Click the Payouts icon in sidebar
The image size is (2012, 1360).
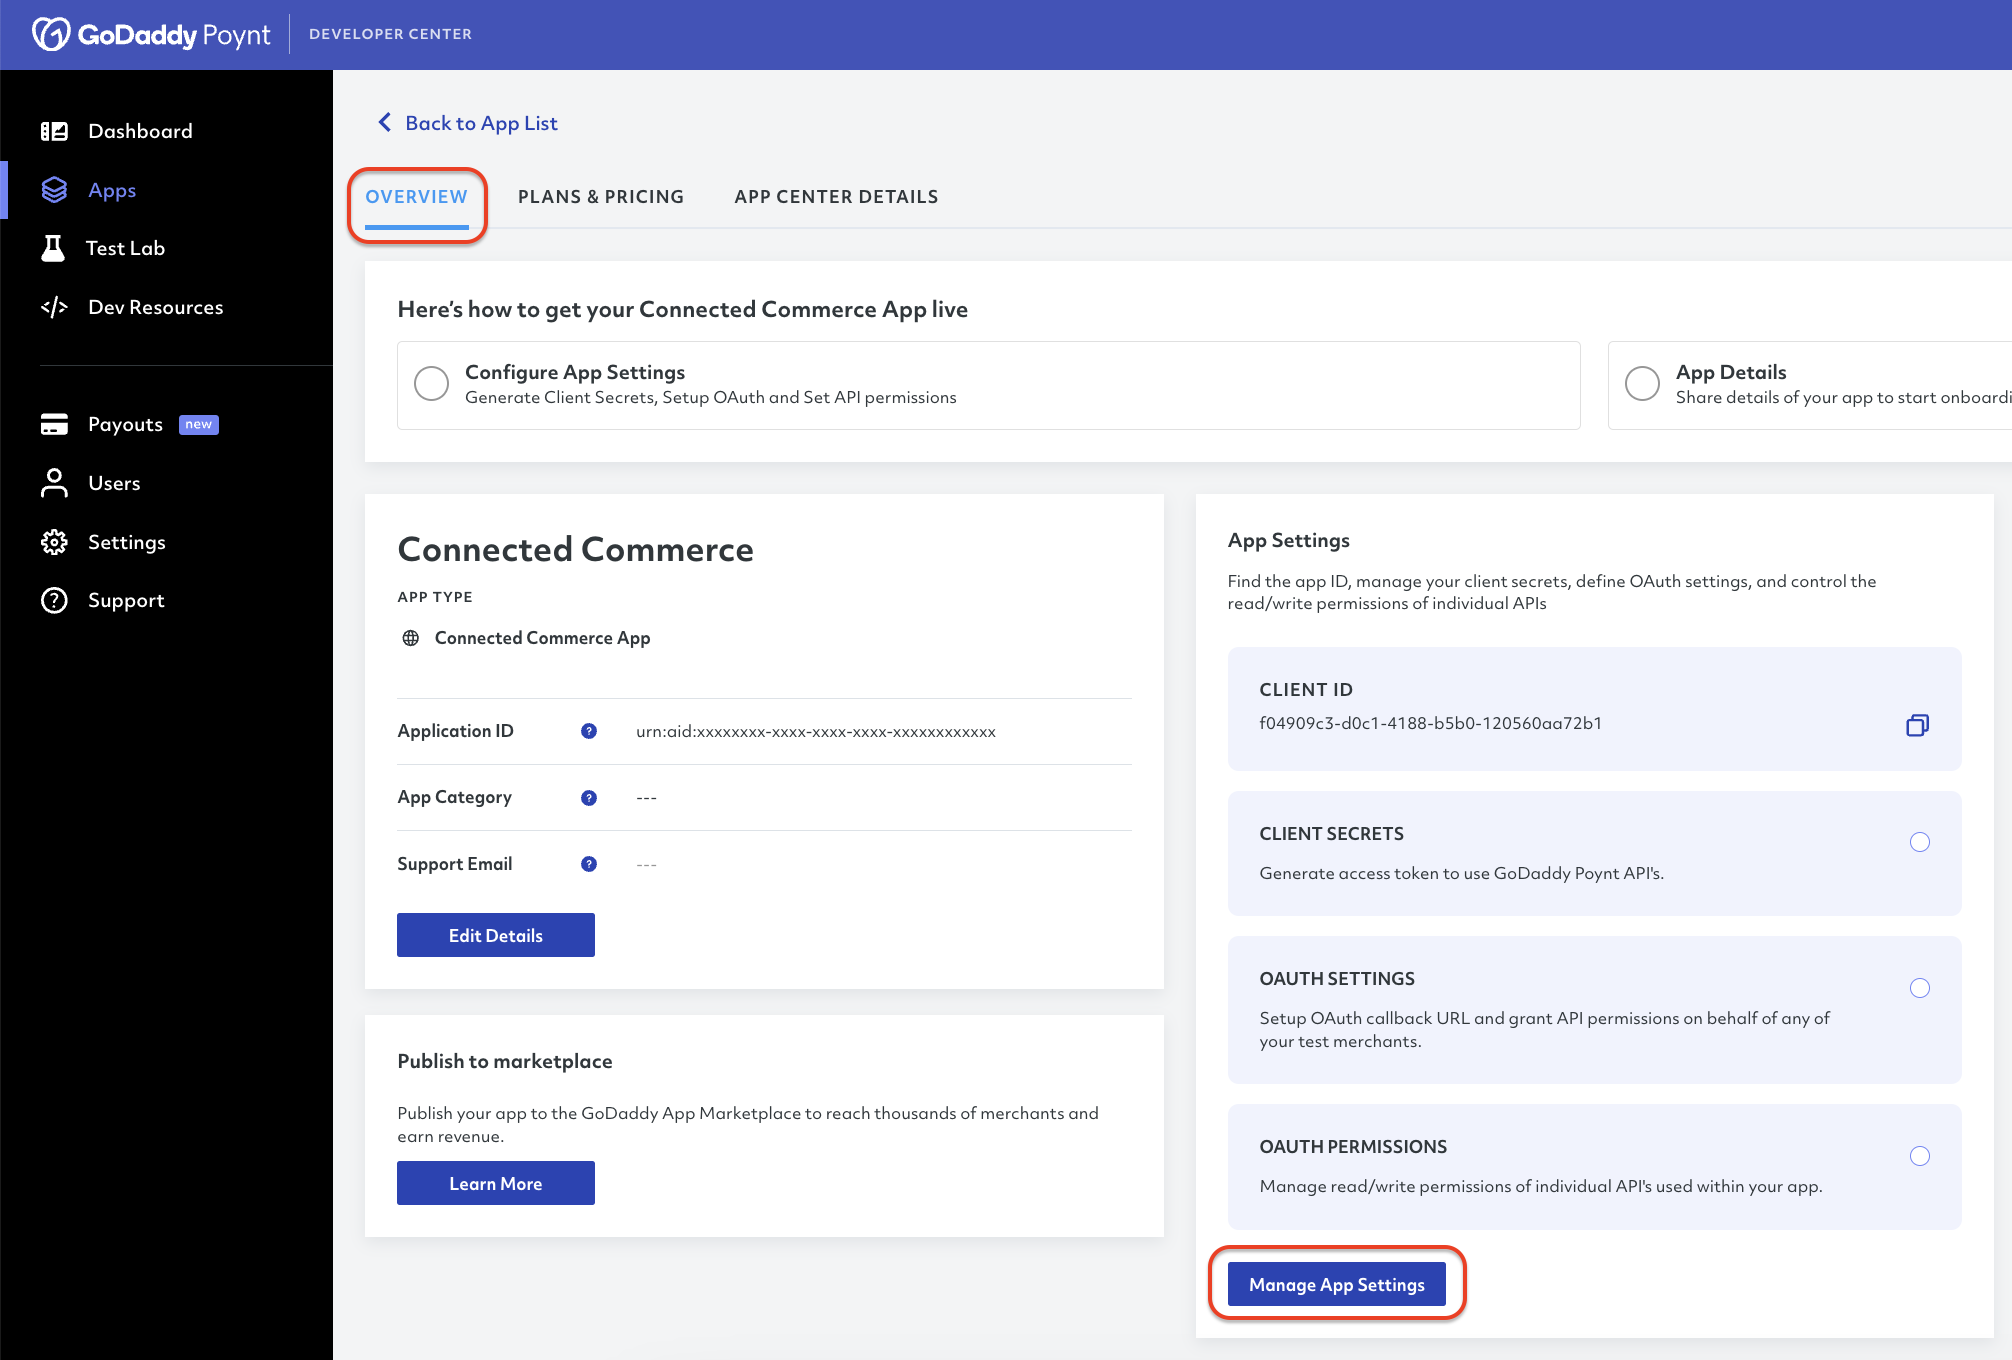click(x=53, y=423)
